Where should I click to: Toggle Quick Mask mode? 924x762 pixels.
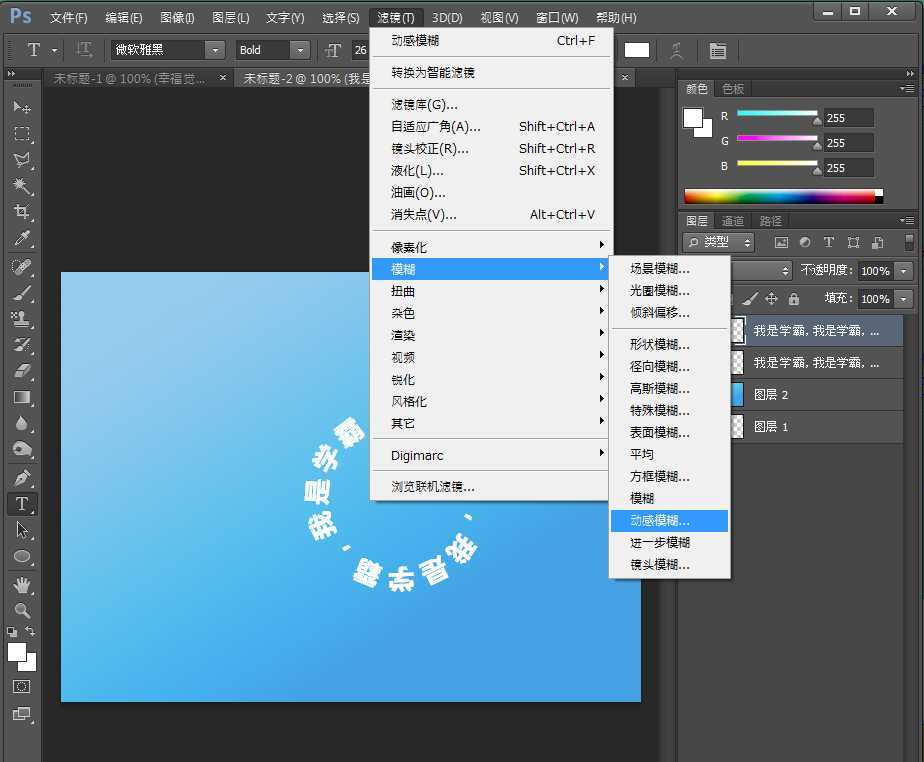tap(21, 687)
